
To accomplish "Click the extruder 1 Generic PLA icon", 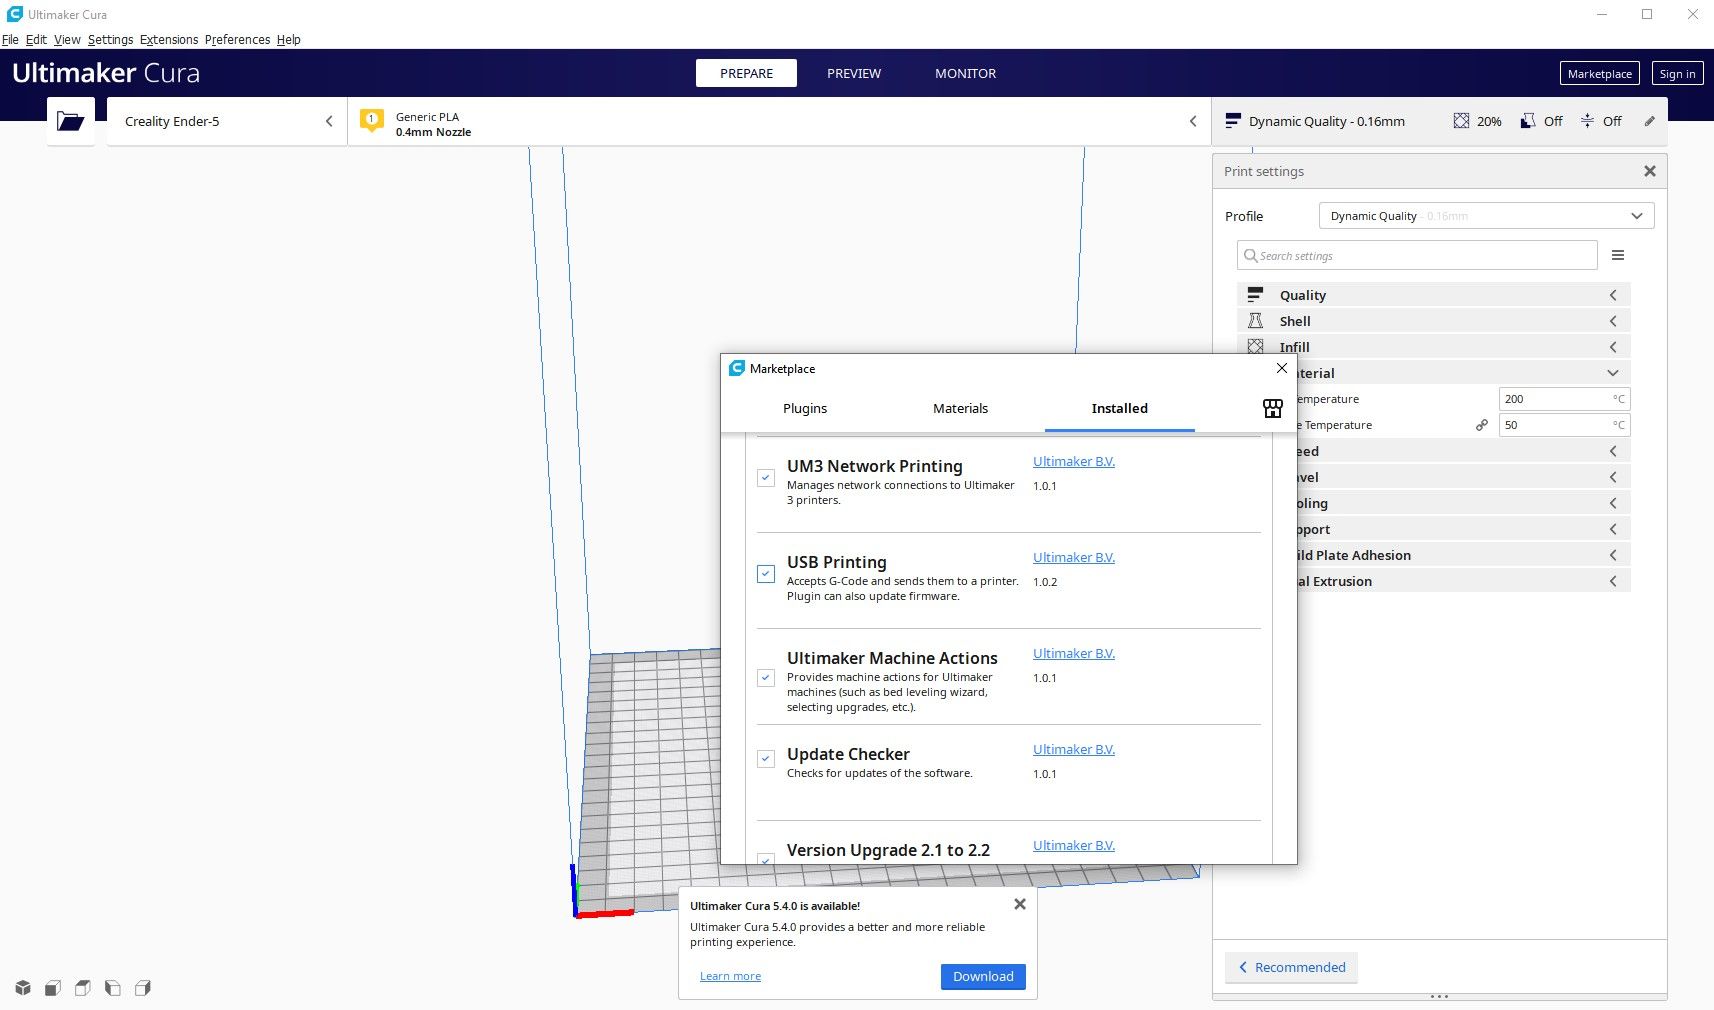I will coord(372,121).
